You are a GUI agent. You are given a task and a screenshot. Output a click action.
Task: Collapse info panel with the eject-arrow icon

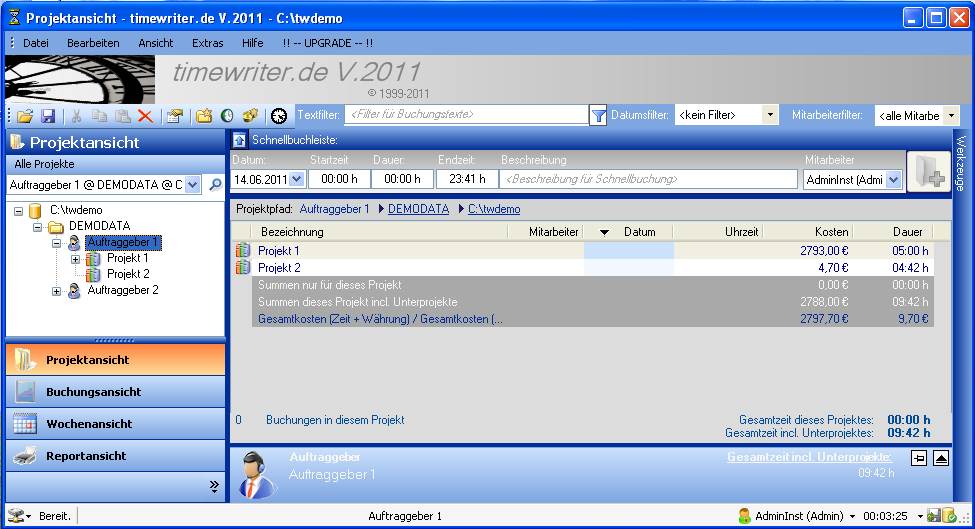pos(941,459)
